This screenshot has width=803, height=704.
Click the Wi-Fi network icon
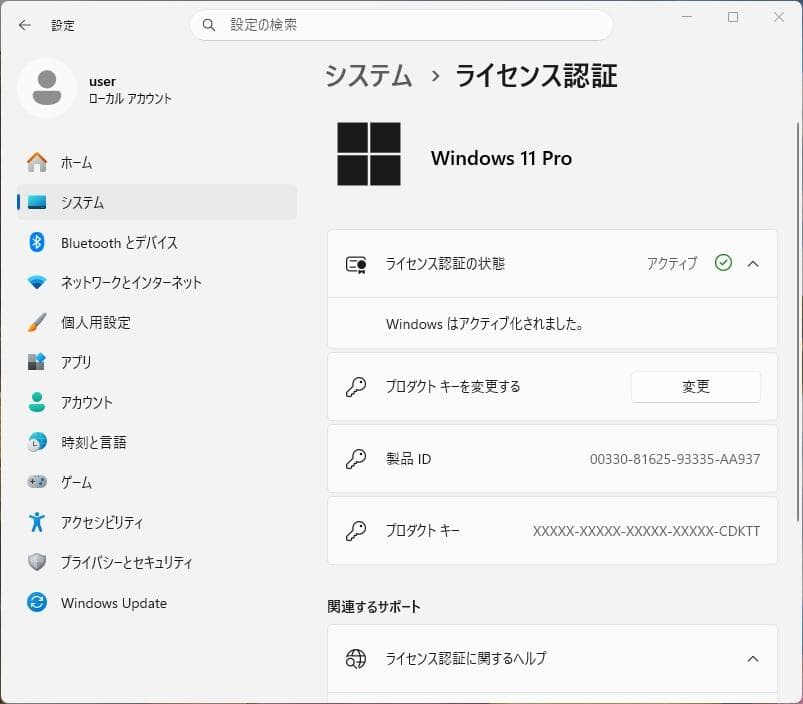[37, 282]
